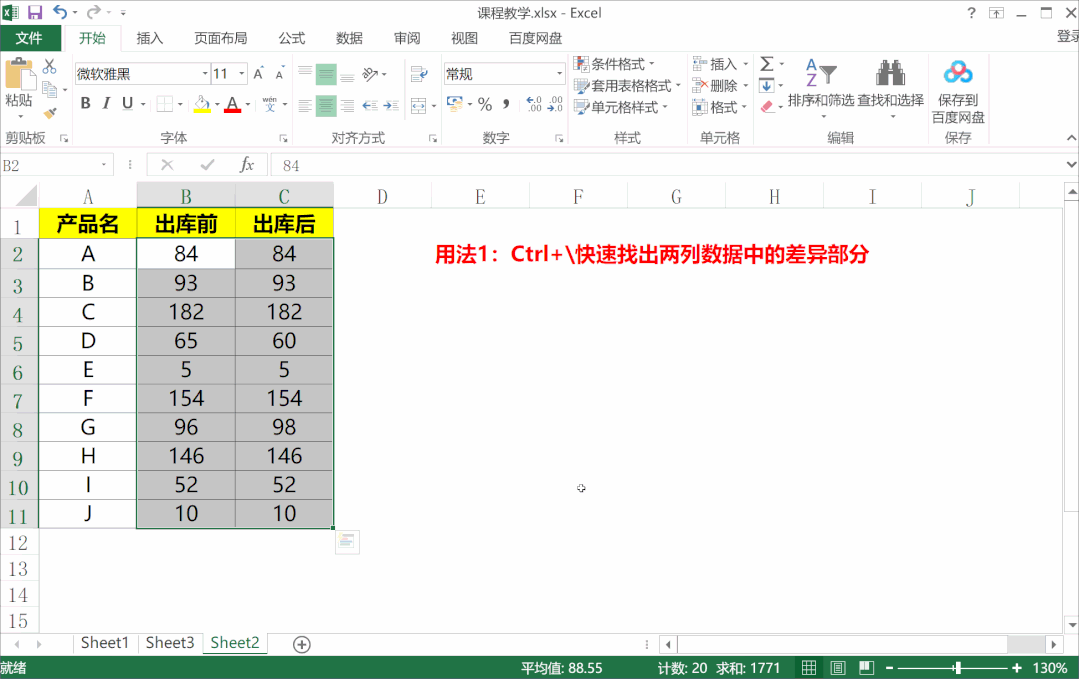
Task: Click the 插入 cells button
Action: pyautogui.click(x=720, y=64)
